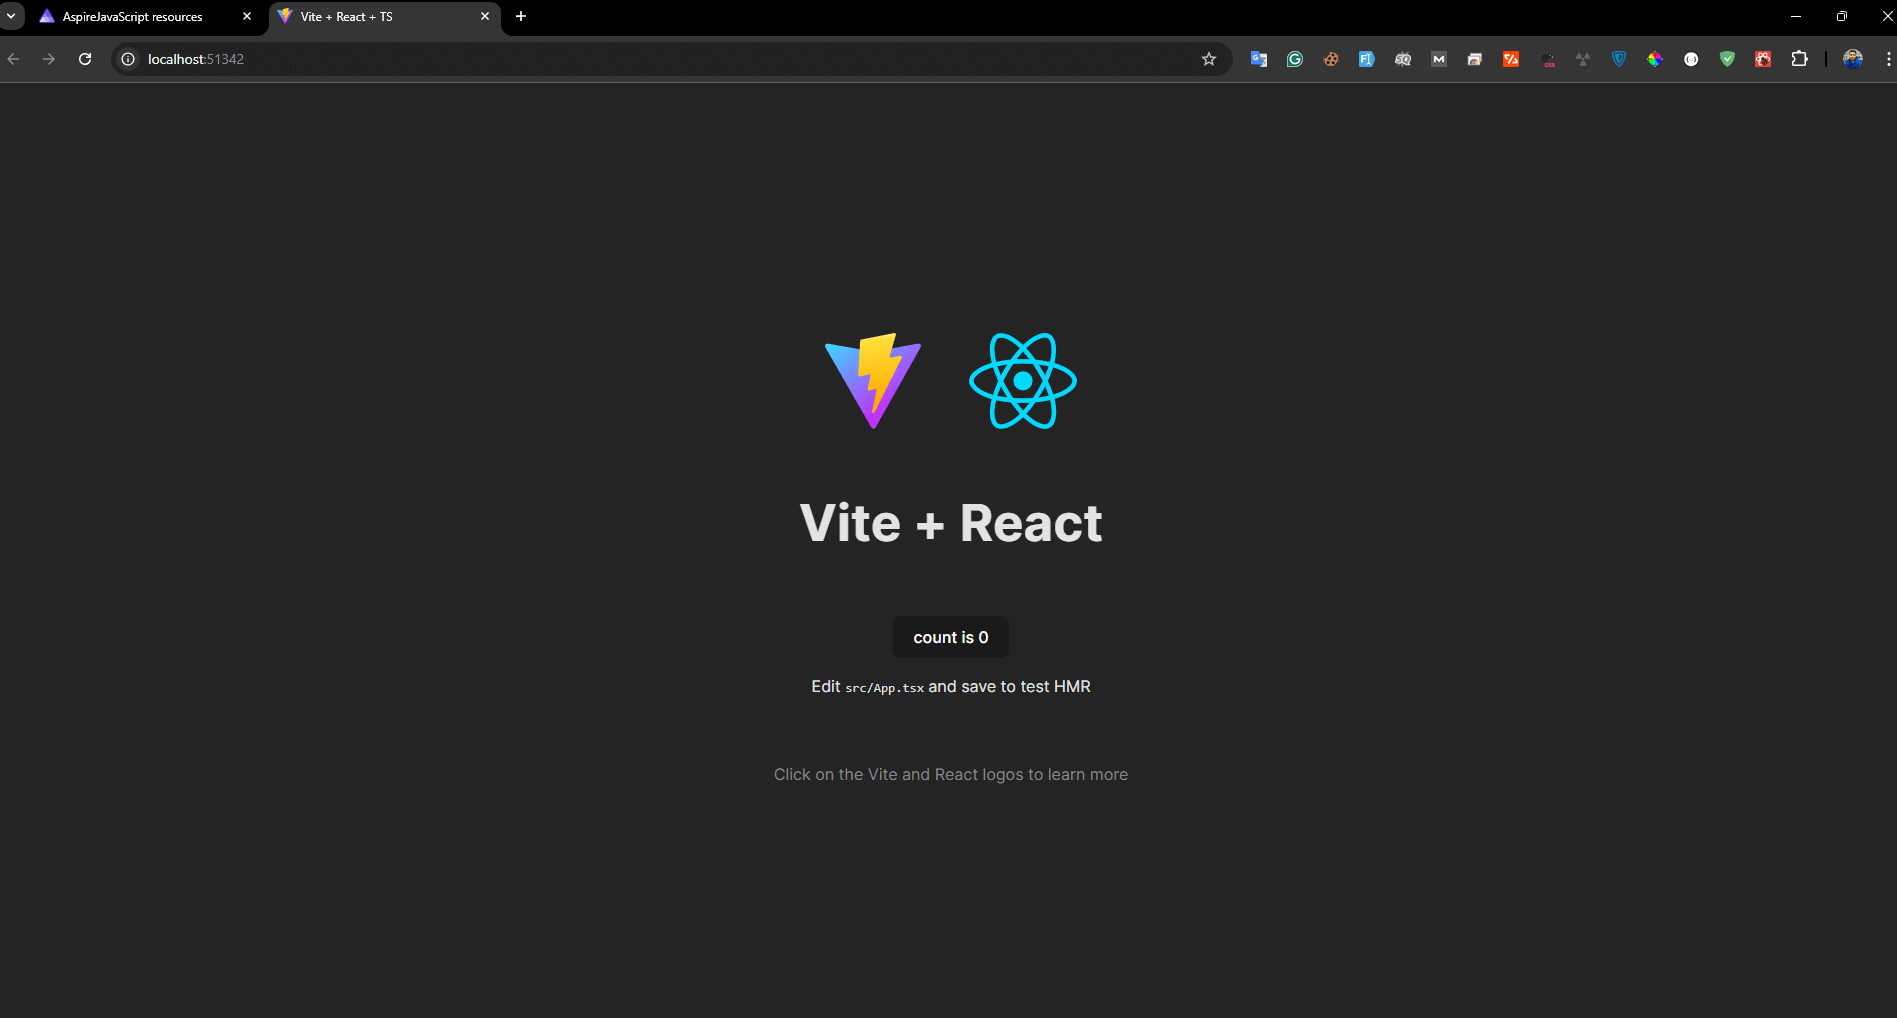Click the count is 0 button
This screenshot has height=1018, width=1897.
tap(950, 637)
